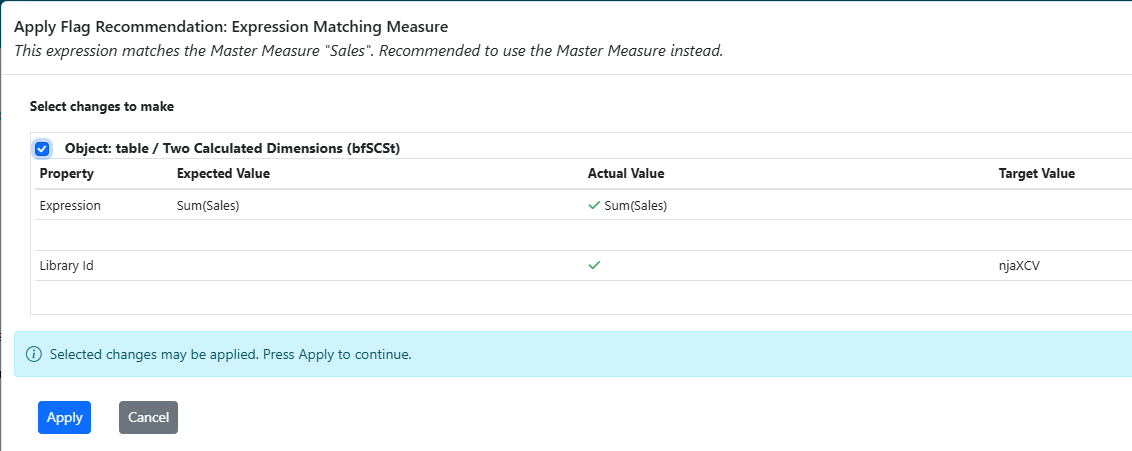1132x451 pixels.
Task: Click the Apply Flag Recommendation dialog title
Action: [231, 26]
